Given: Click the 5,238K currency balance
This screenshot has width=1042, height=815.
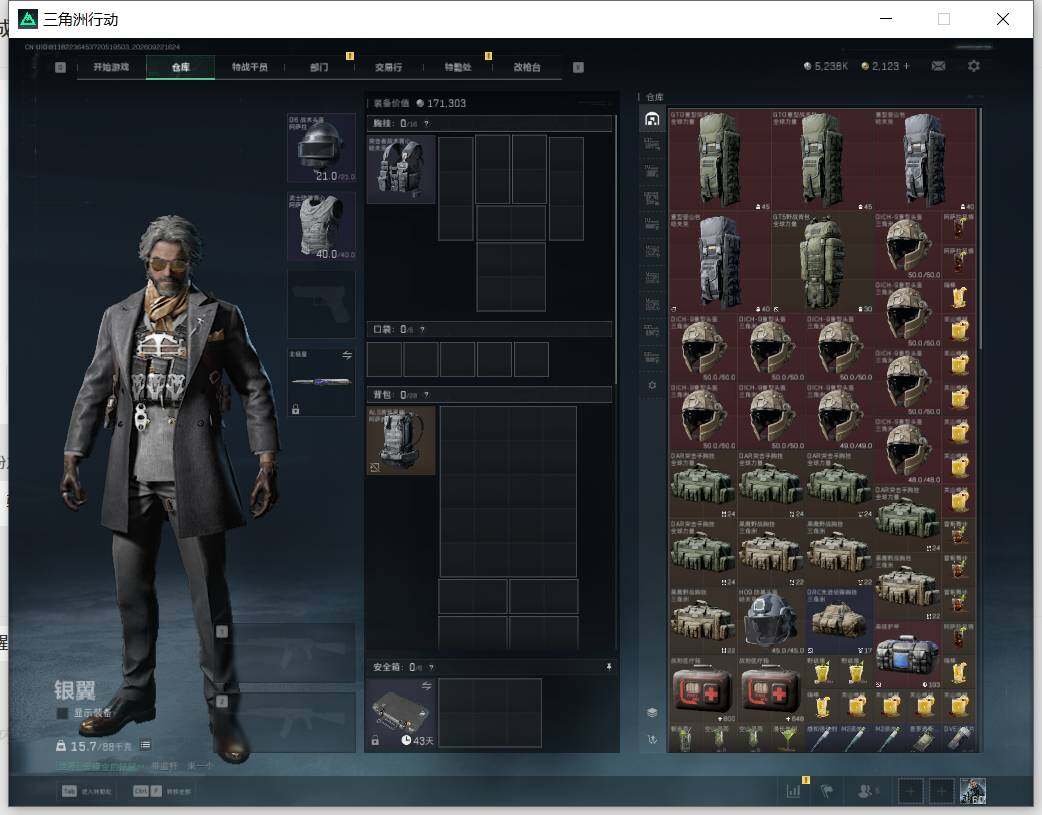Looking at the screenshot, I should [x=825, y=66].
